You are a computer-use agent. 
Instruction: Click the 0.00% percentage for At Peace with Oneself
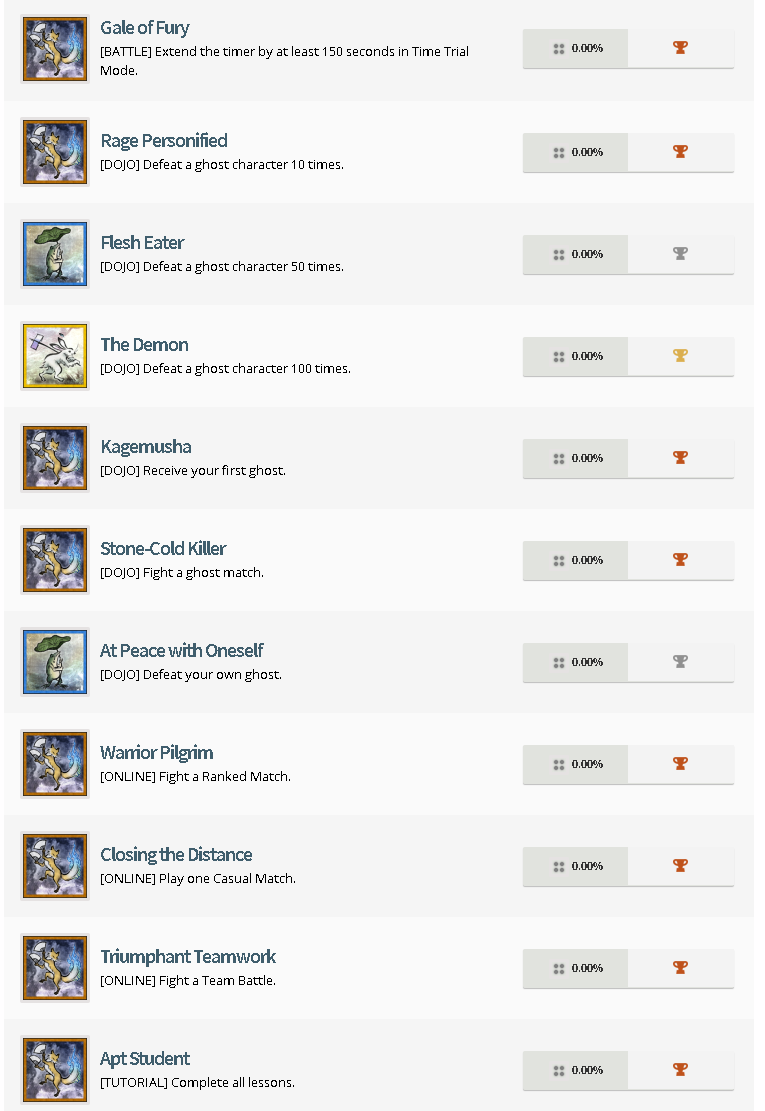[574, 662]
